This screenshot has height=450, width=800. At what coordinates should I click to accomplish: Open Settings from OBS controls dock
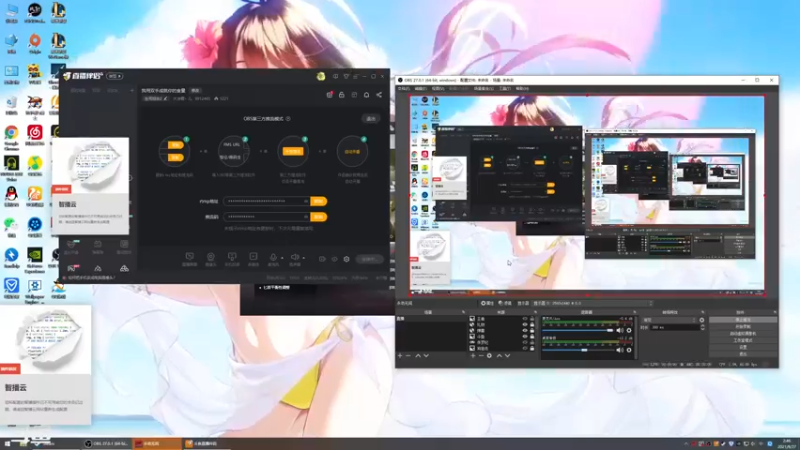(x=743, y=347)
